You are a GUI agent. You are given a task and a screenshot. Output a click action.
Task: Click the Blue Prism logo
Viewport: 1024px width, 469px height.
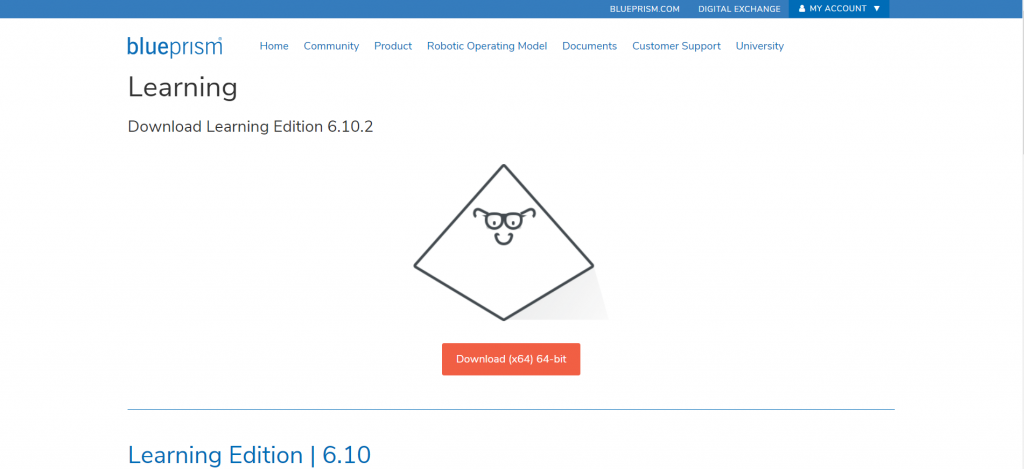click(174, 46)
